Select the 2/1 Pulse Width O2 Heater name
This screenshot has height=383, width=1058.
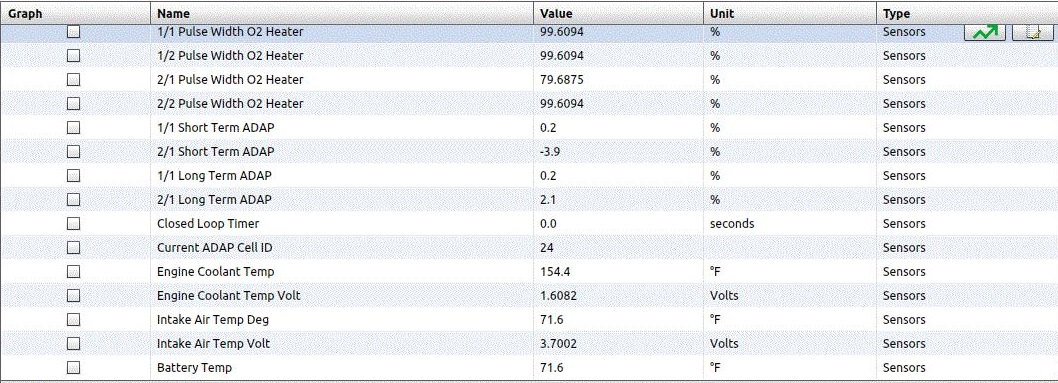click(230, 80)
